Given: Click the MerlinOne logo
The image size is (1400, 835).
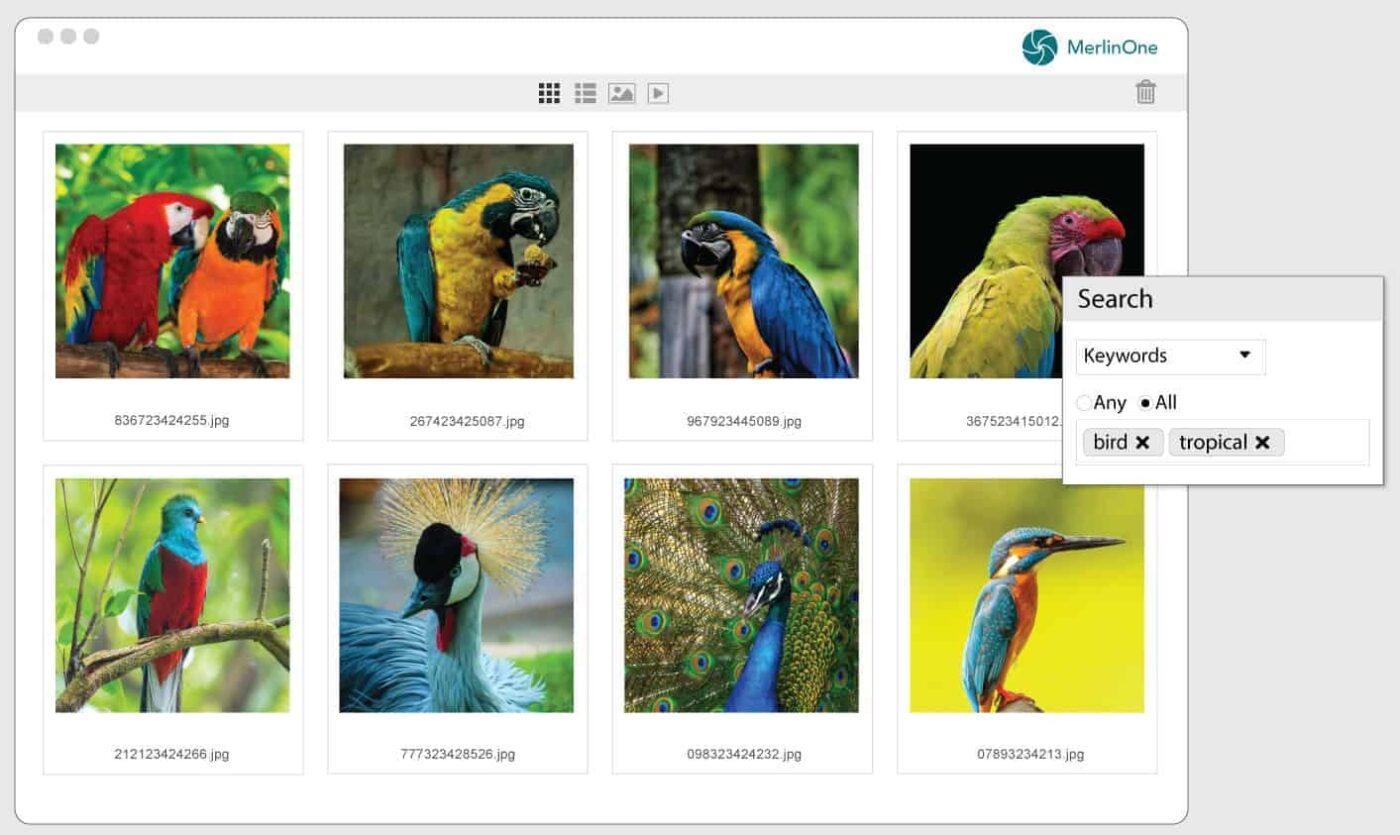Looking at the screenshot, I should pos(1090,47).
